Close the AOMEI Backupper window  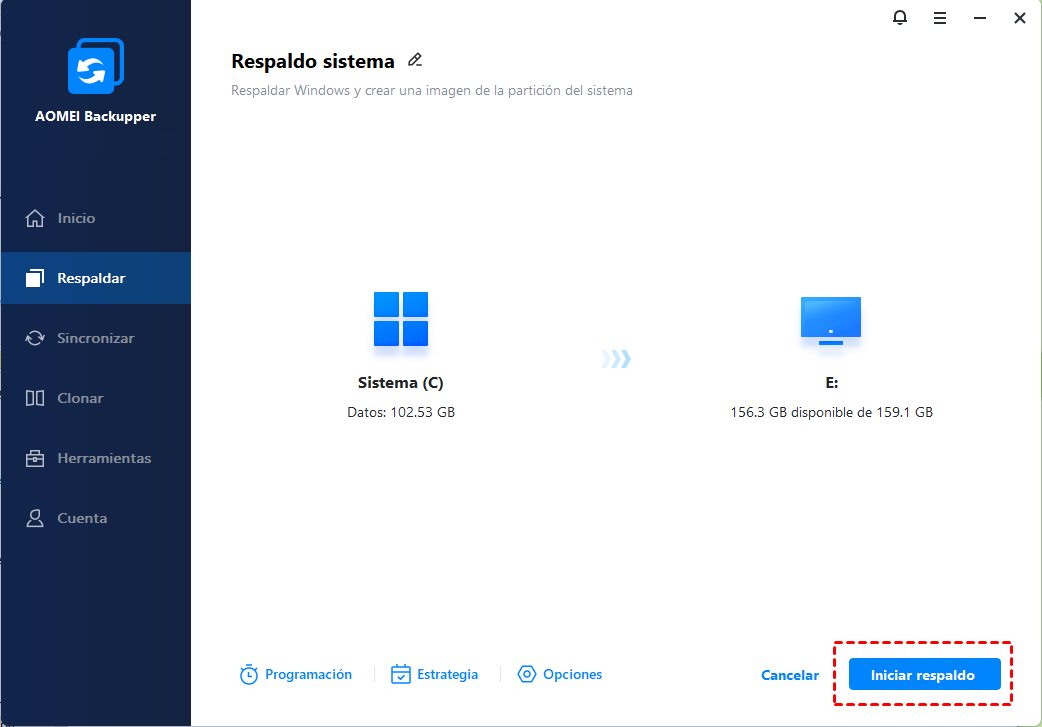tap(1019, 18)
